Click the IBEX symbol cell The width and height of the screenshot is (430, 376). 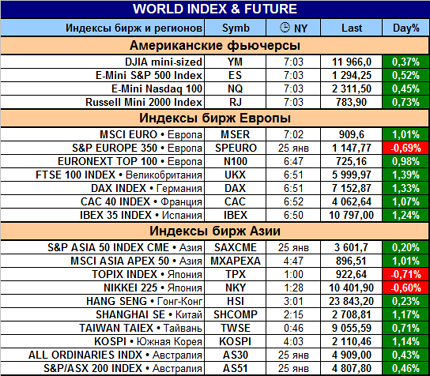tap(235, 215)
